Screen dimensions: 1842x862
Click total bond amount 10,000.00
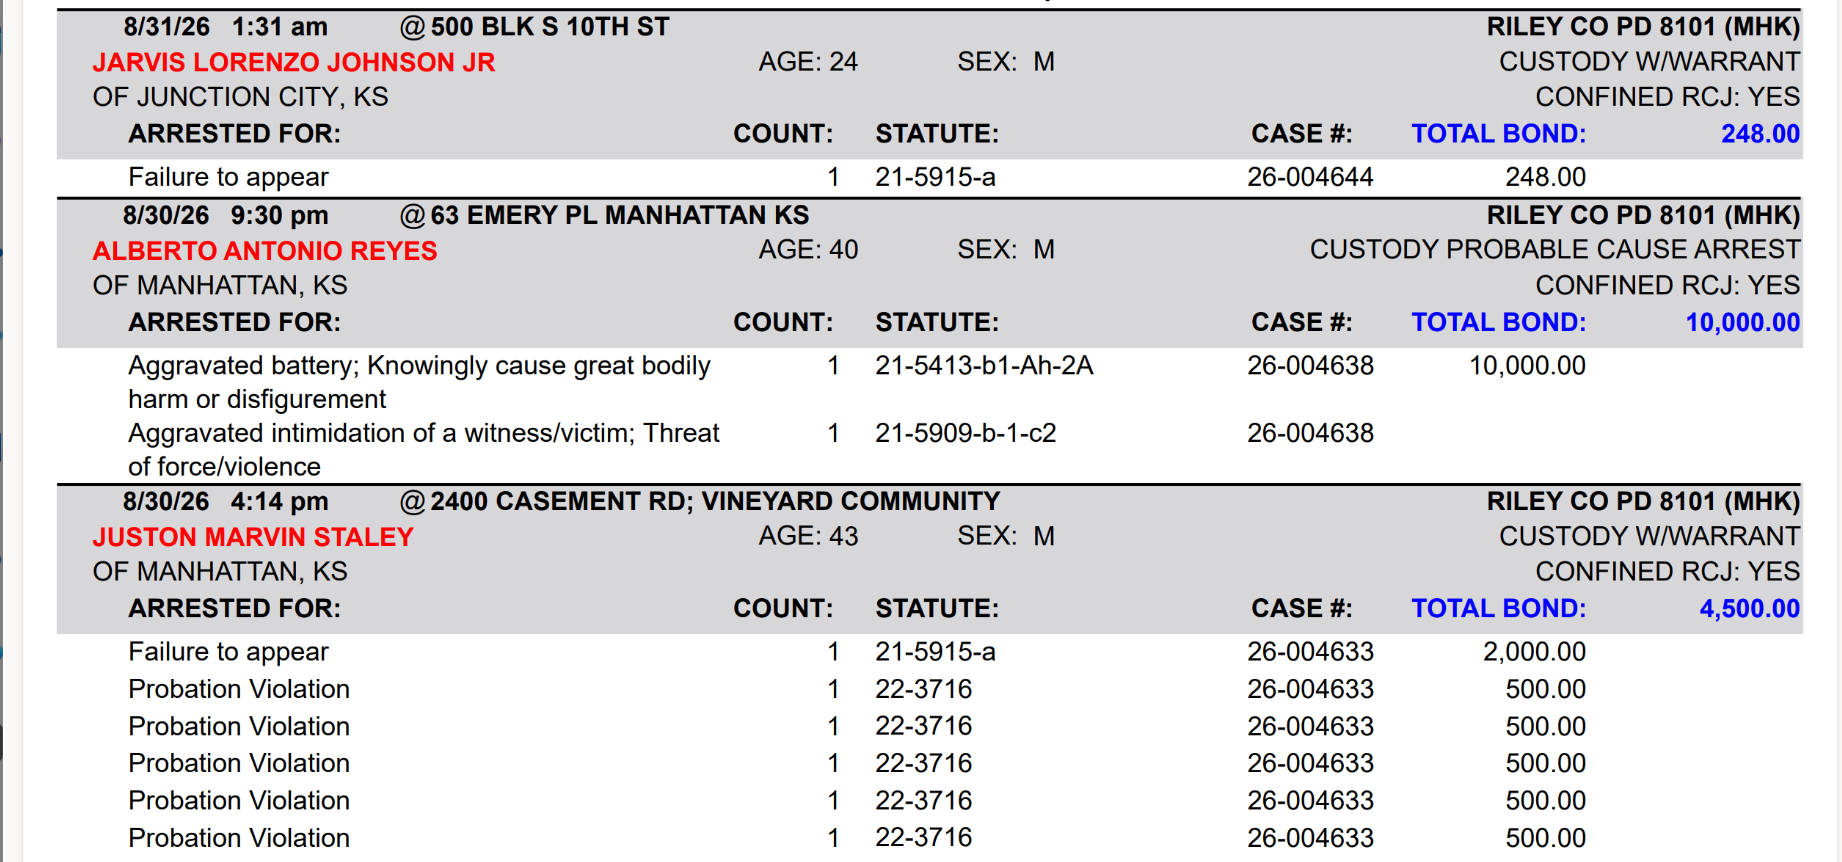(1743, 323)
